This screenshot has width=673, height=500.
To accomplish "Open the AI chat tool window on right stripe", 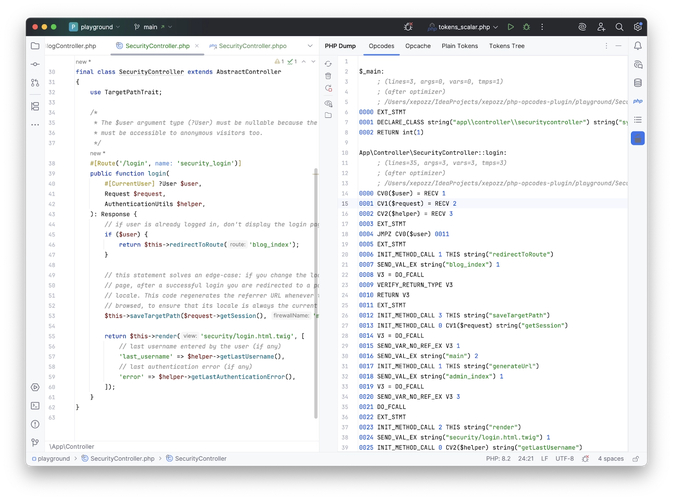I will click(638, 64).
